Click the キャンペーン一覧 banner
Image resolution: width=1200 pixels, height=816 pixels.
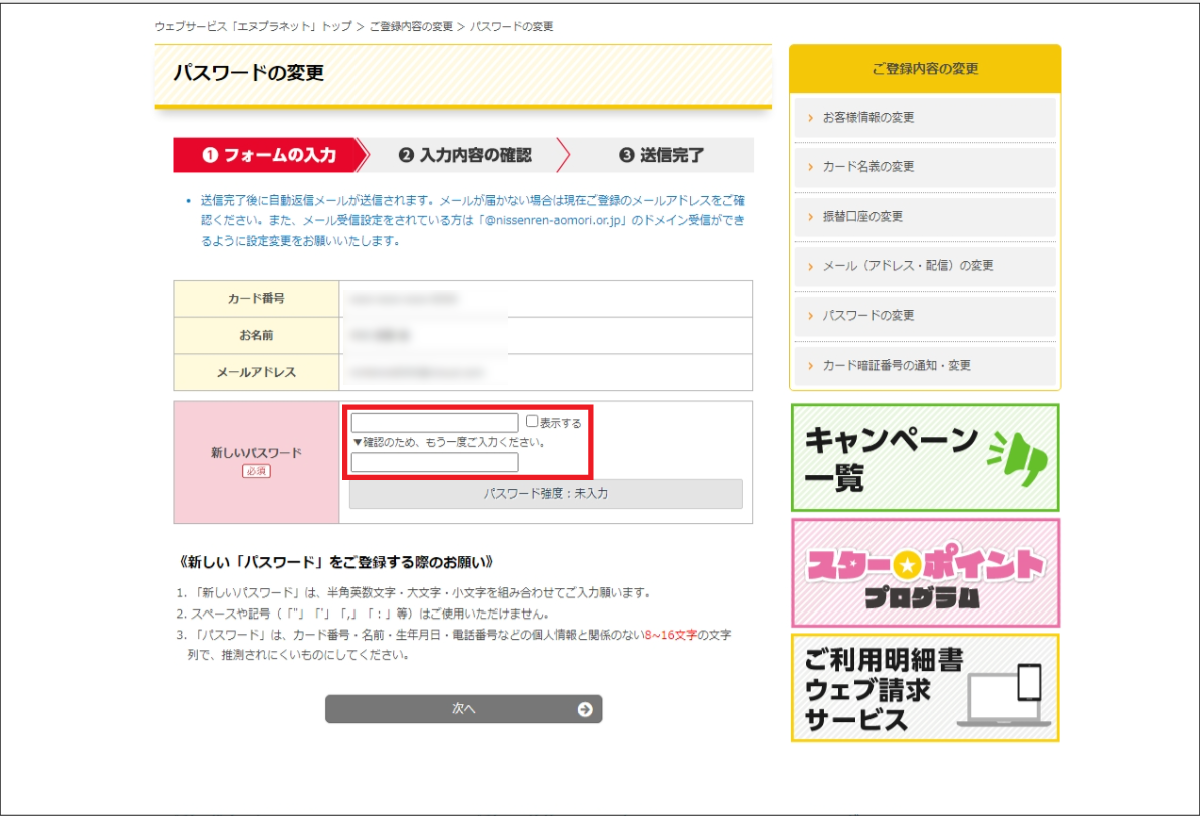(925, 458)
